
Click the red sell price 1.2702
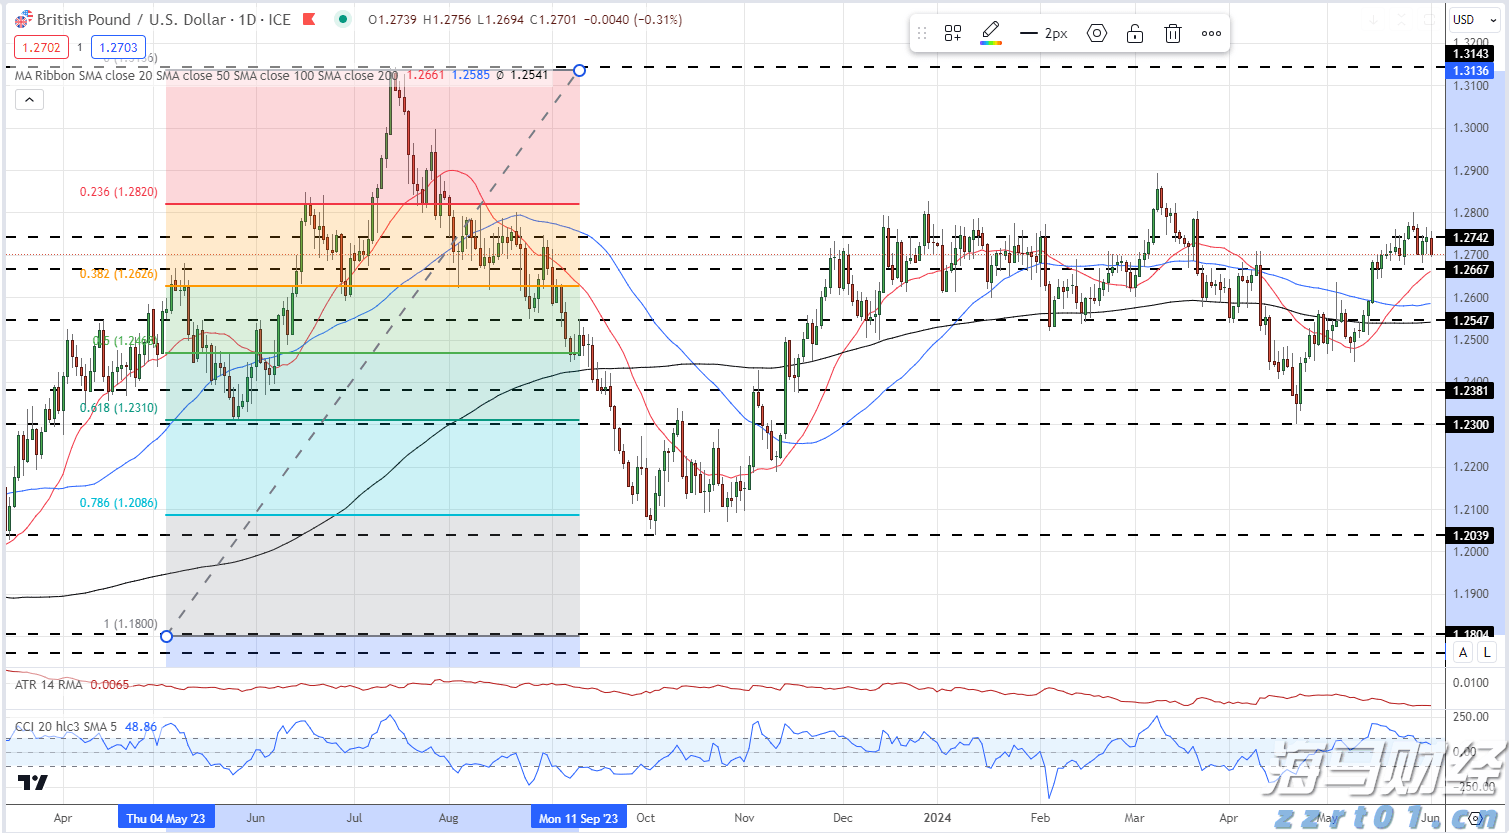click(x=41, y=47)
